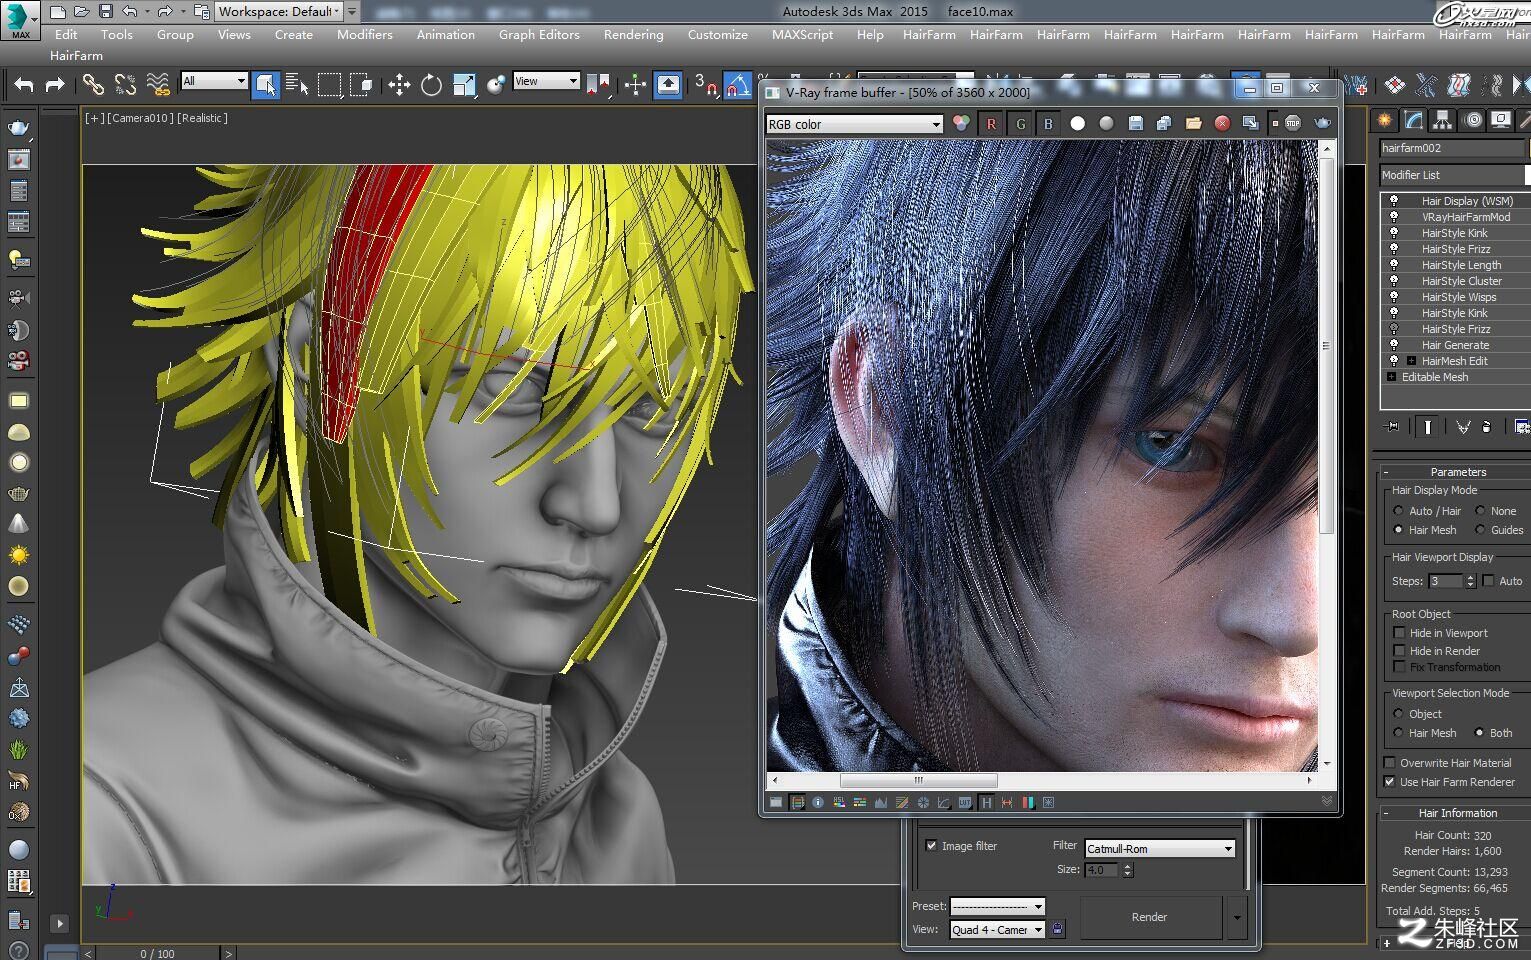Image resolution: width=1531 pixels, height=960 pixels.
Task: Open the View reference coordinate dropdown
Action: [x=546, y=81]
